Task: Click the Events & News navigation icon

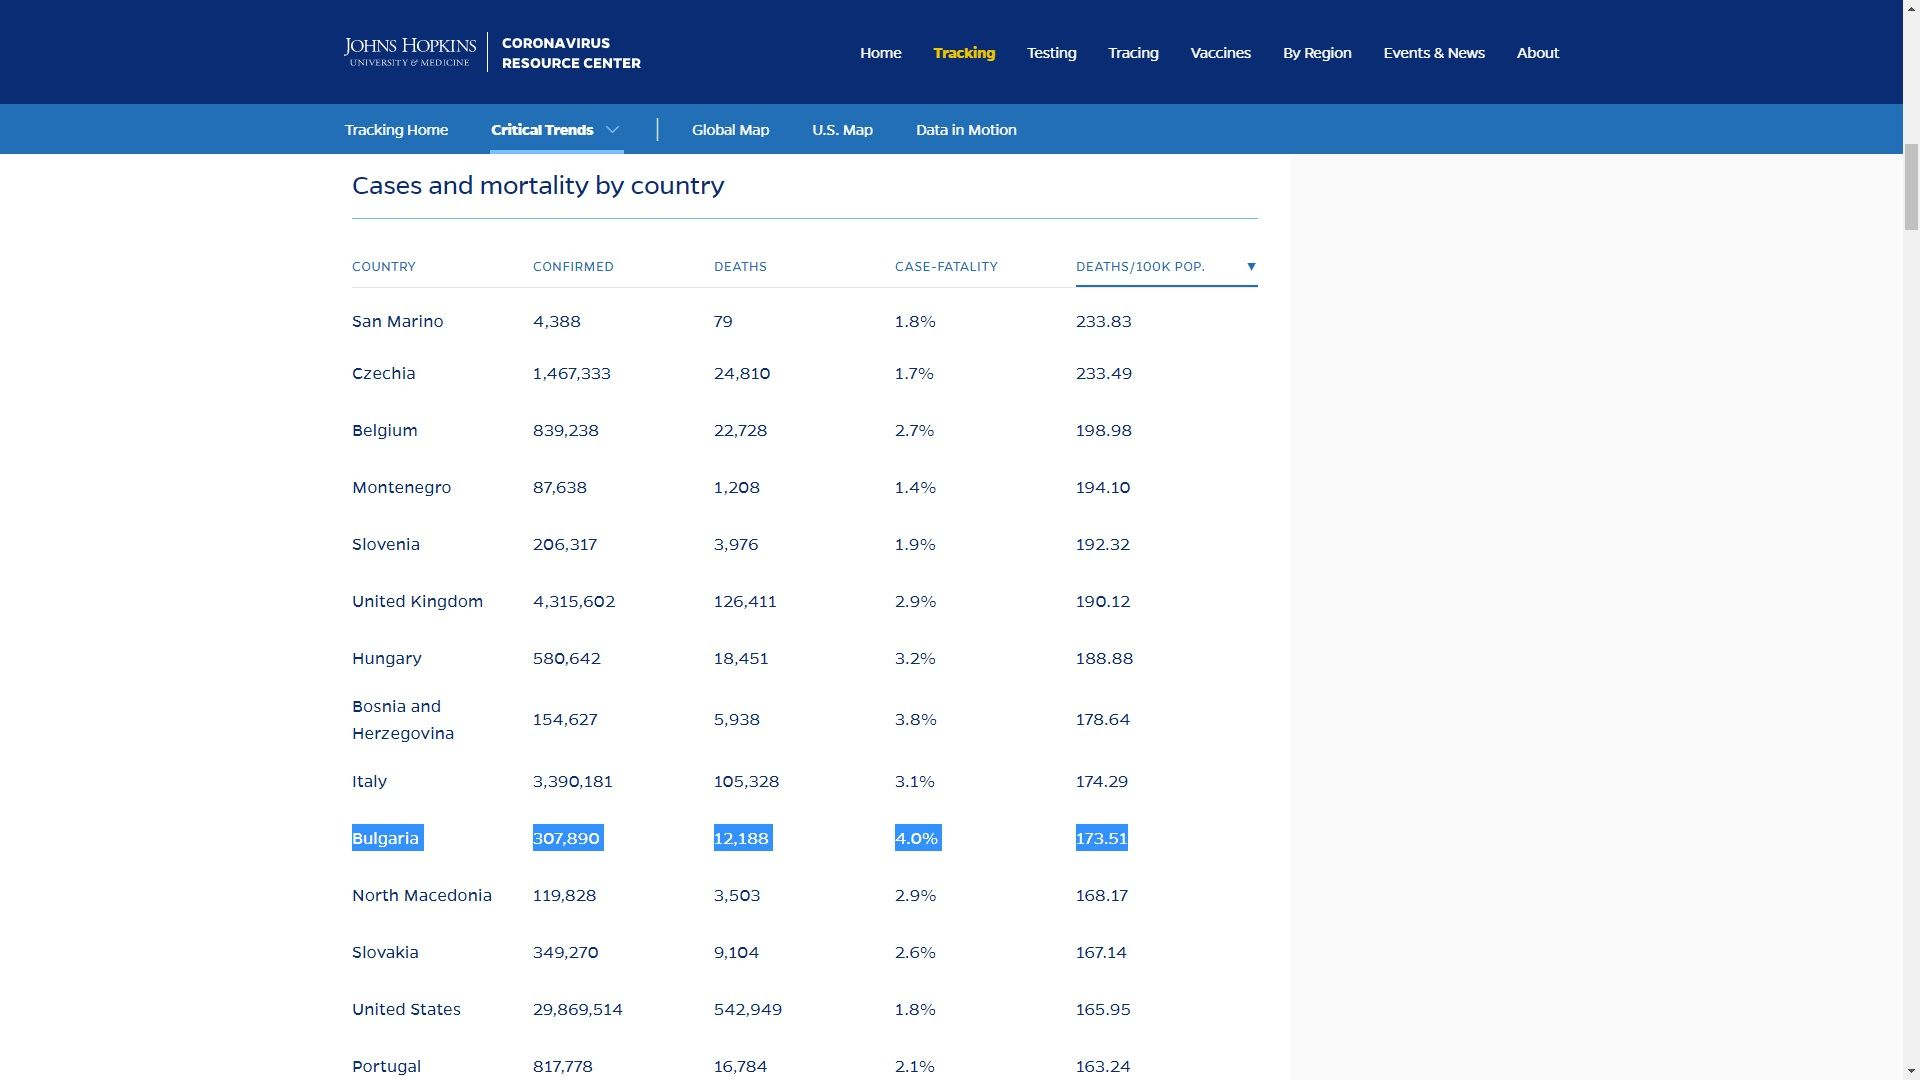Action: coord(1432,53)
